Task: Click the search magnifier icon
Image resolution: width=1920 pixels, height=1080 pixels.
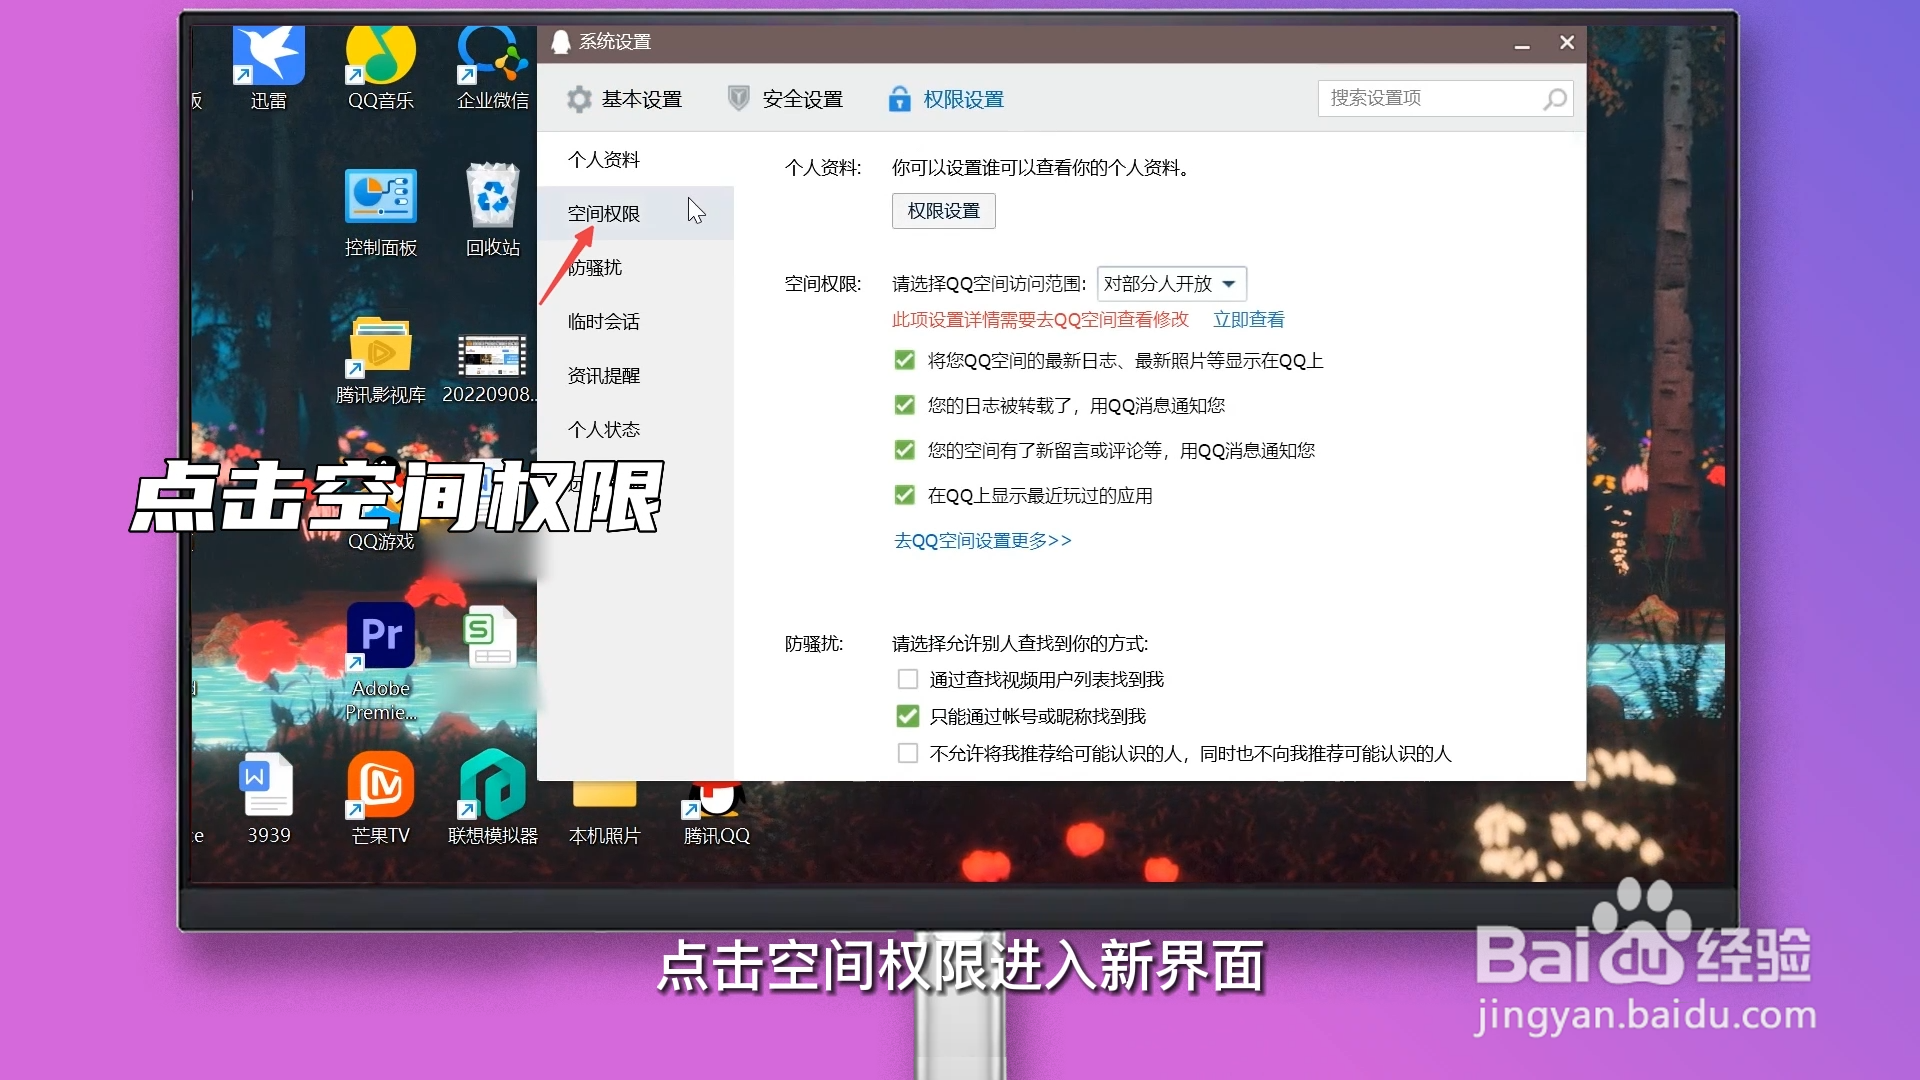Action: click(1554, 98)
